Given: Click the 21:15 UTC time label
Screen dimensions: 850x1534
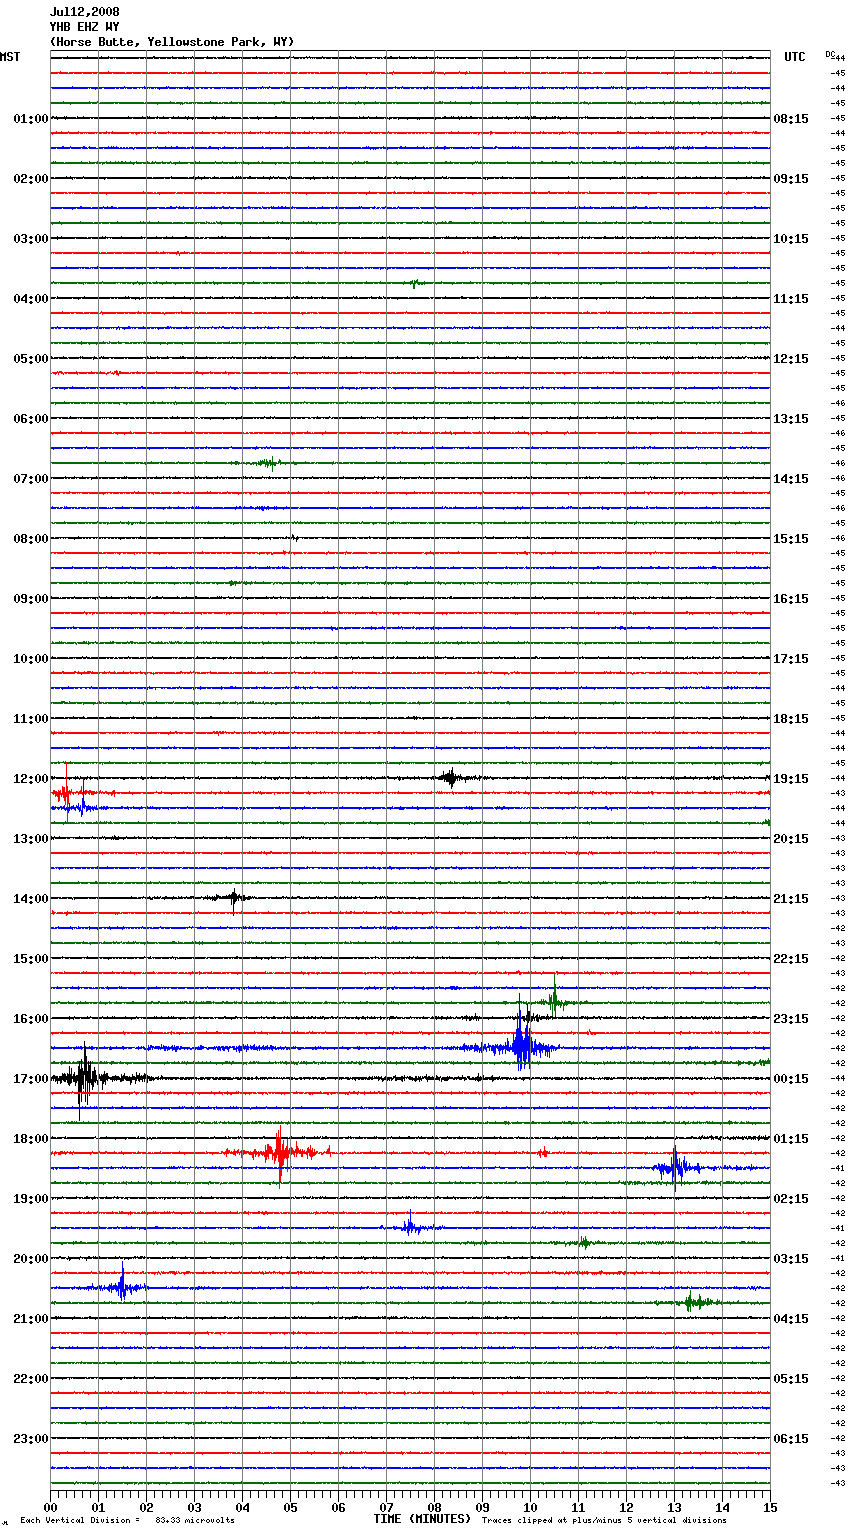Looking at the screenshot, I should 791,899.
